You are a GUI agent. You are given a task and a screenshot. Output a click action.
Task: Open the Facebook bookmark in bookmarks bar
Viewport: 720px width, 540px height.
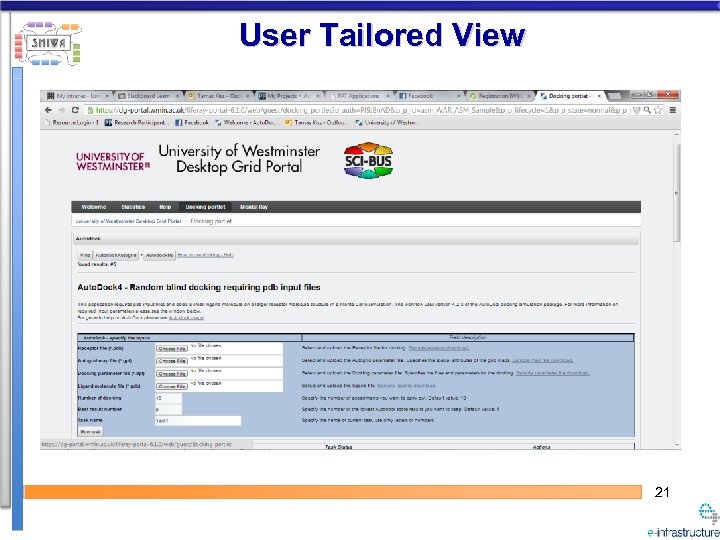[192, 123]
